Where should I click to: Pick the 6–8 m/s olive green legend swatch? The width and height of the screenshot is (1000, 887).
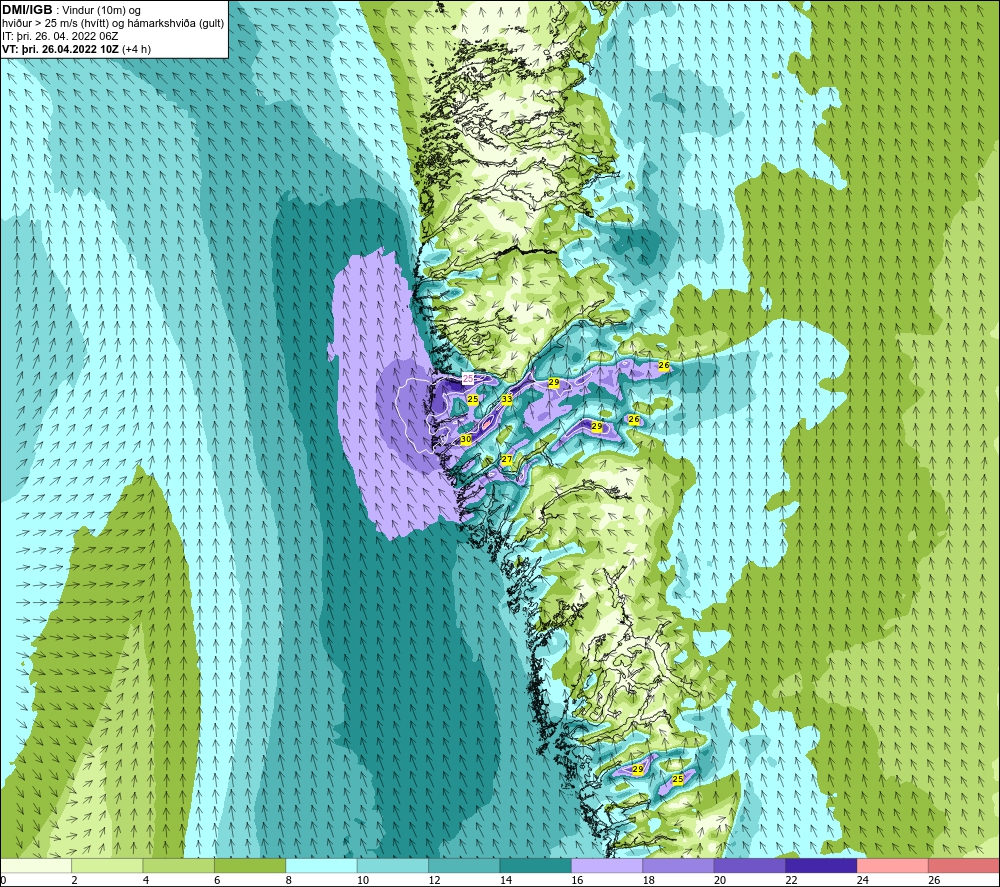[x=250, y=865]
